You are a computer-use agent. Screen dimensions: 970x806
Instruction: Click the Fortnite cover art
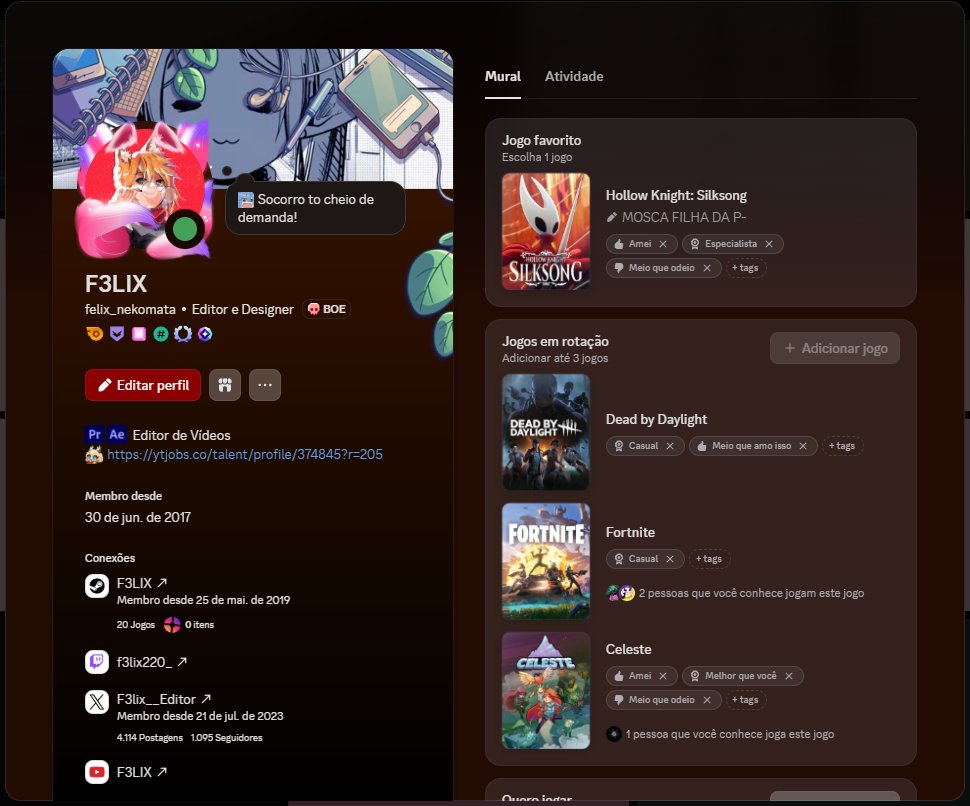[x=546, y=561]
